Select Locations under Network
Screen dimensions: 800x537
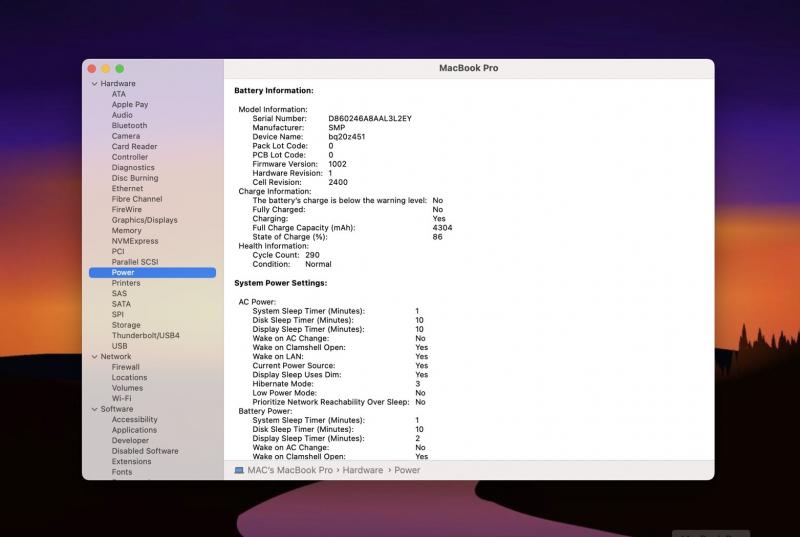[x=129, y=377]
